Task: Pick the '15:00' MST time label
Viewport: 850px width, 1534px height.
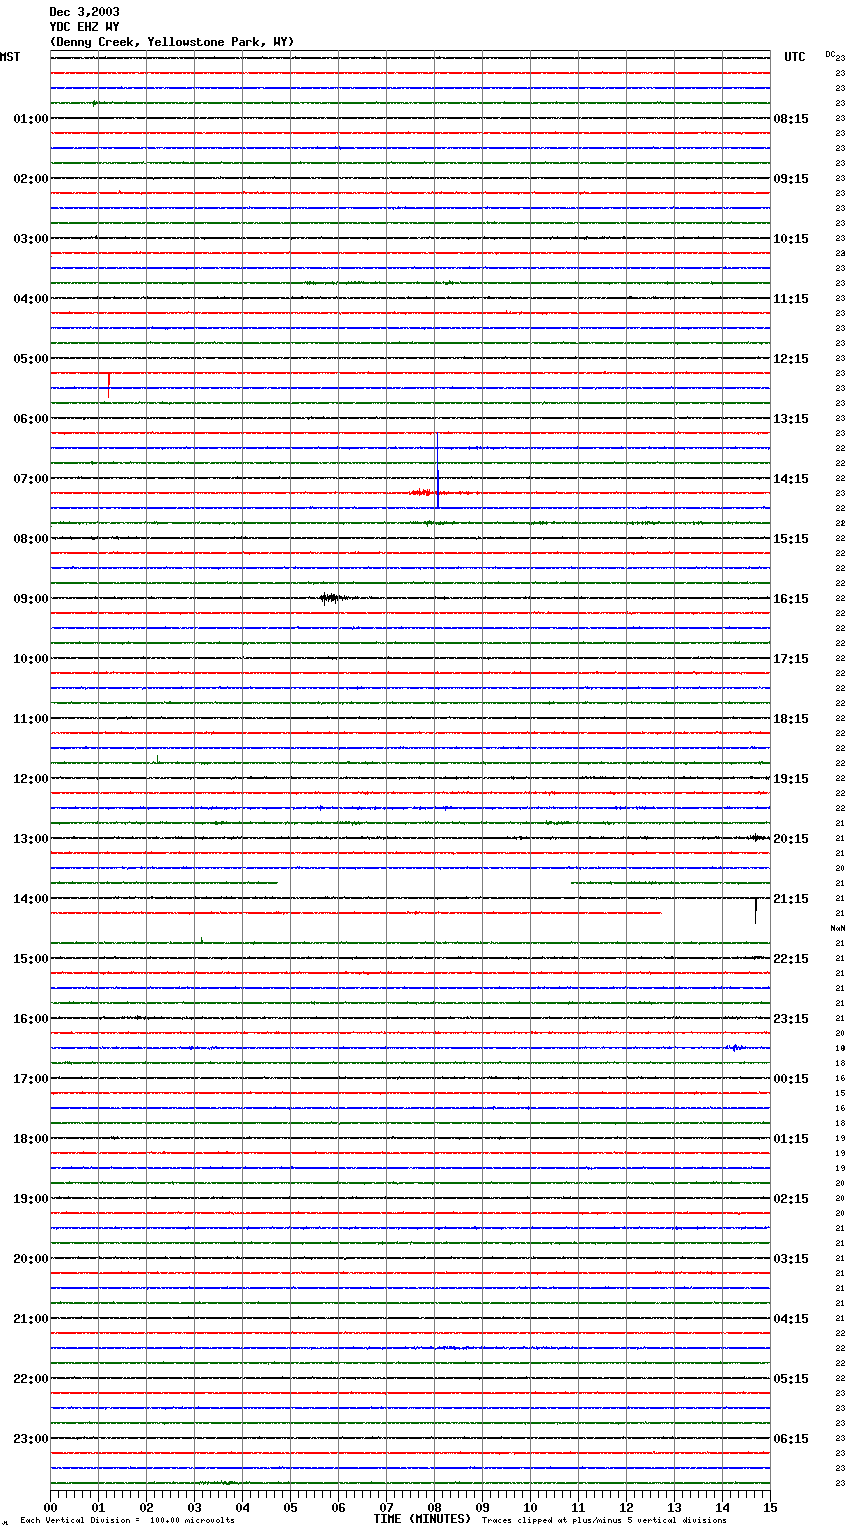Action: pos(31,959)
